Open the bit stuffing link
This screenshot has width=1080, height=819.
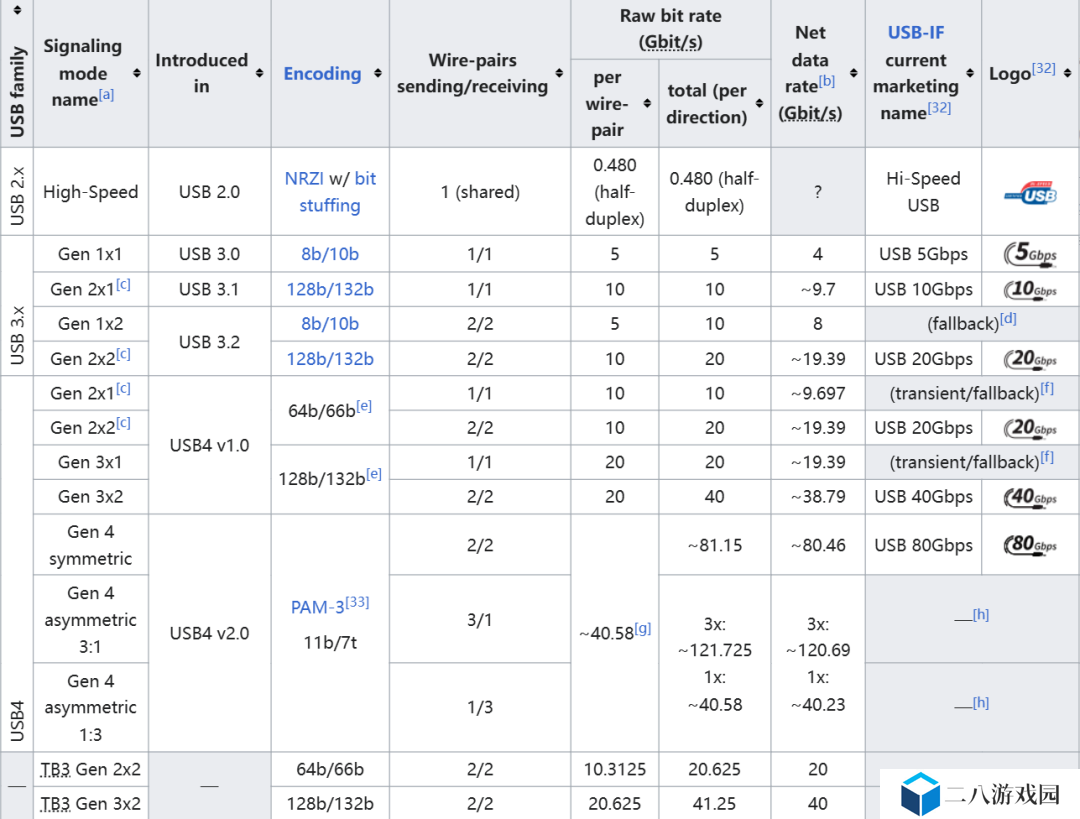click(x=338, y=191)
